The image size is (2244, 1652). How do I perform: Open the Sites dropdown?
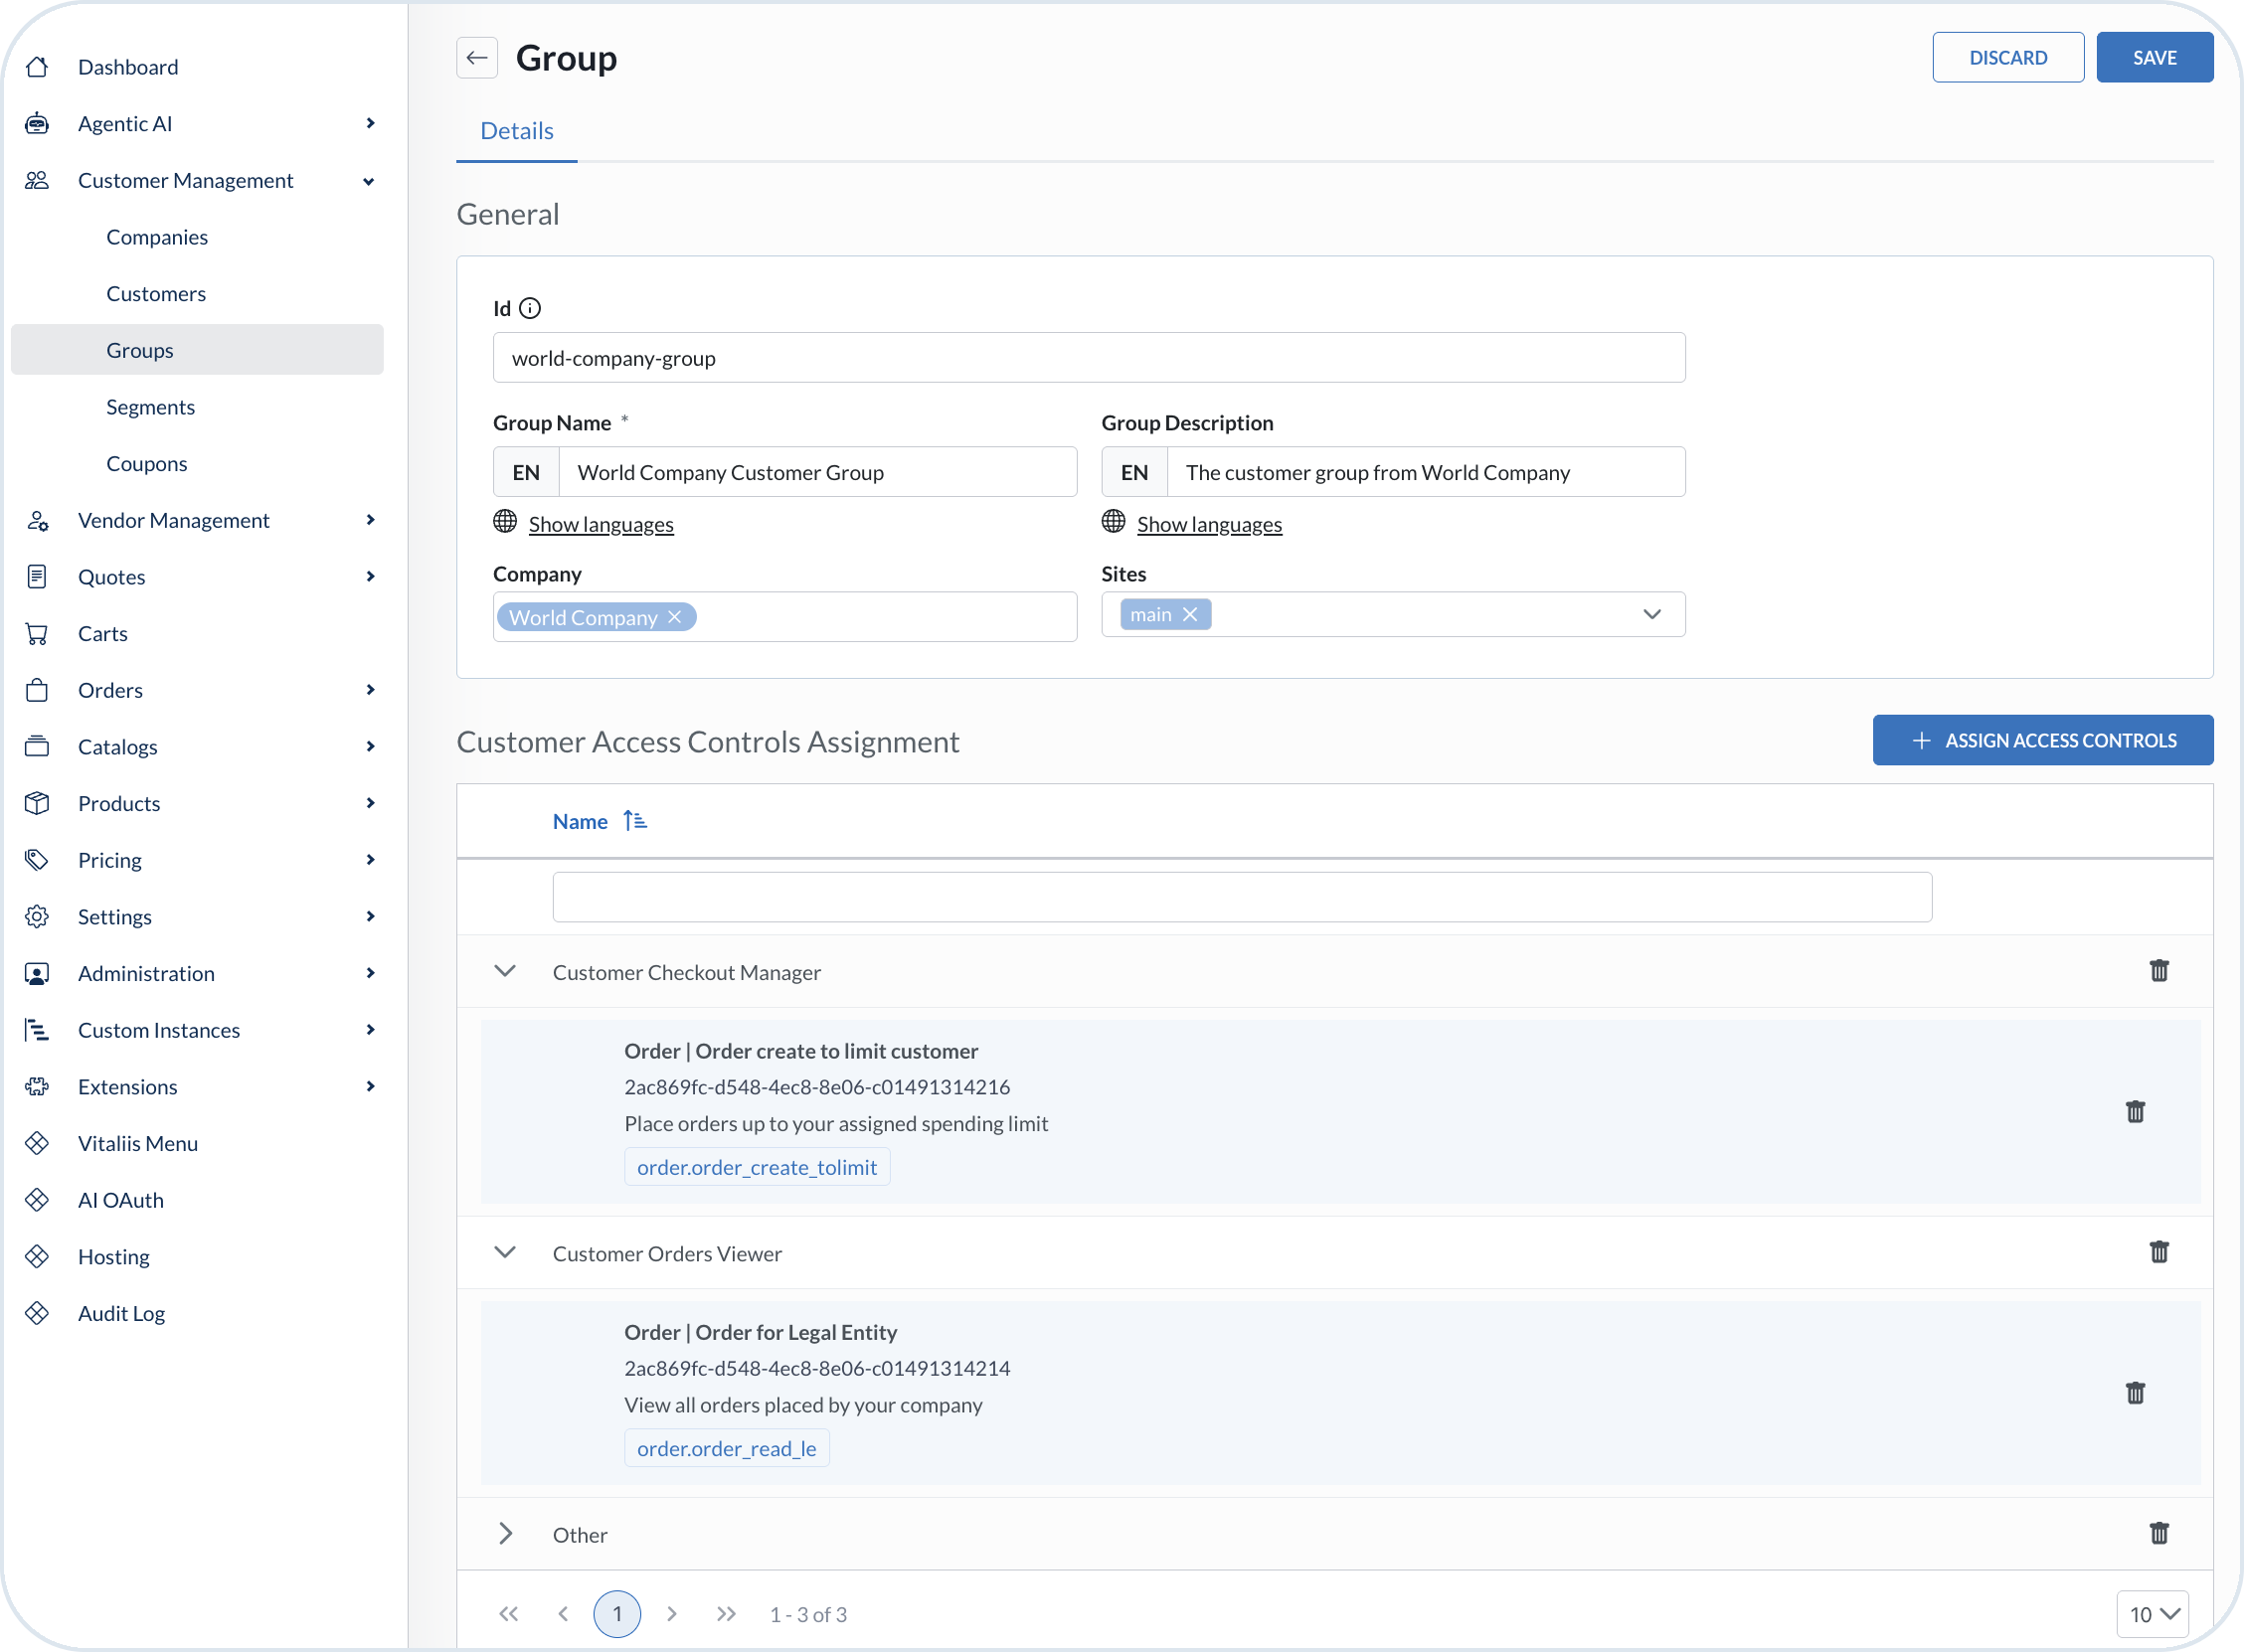(1652, 615)
